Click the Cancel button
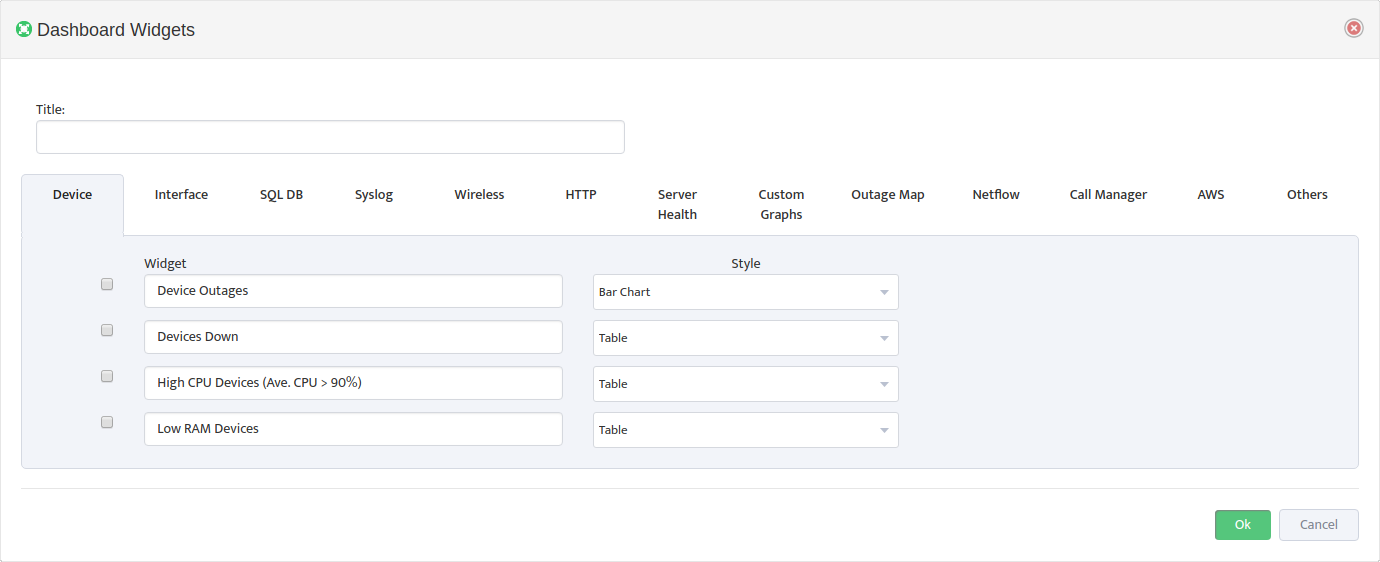The width and height of the screenshot is (1380, 562). pos(1319,525)
